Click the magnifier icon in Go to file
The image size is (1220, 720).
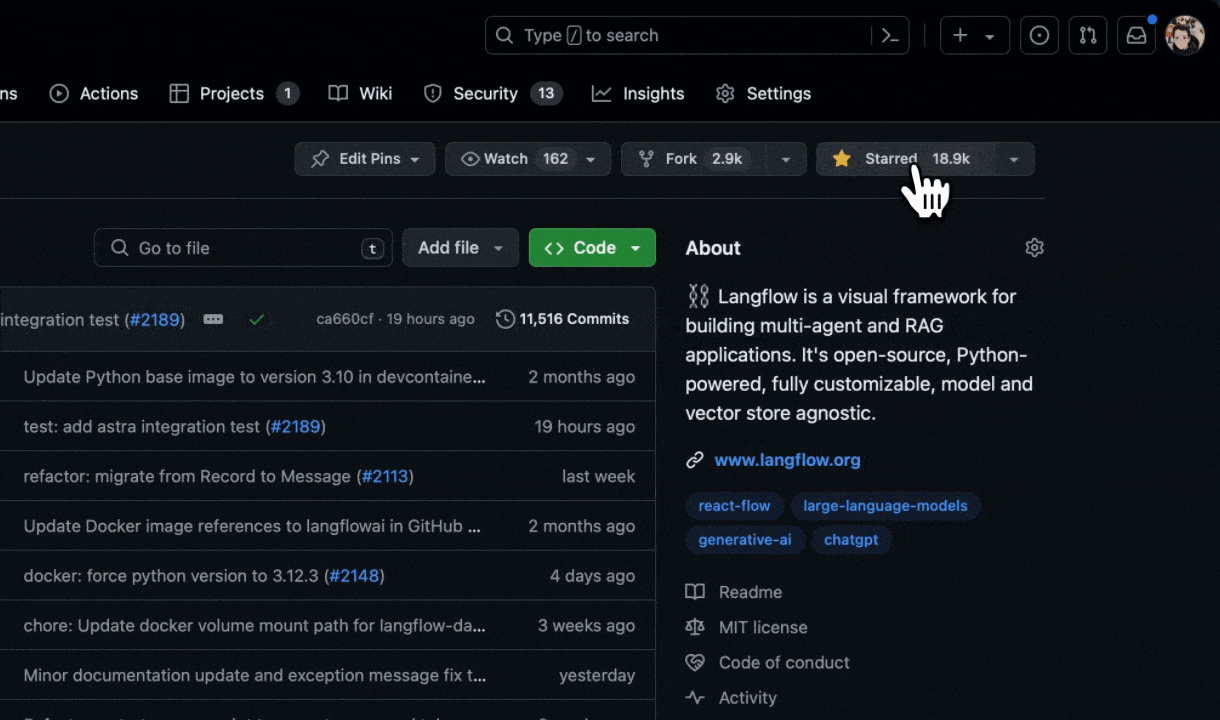pyautogui.click(x=120, y=248)
